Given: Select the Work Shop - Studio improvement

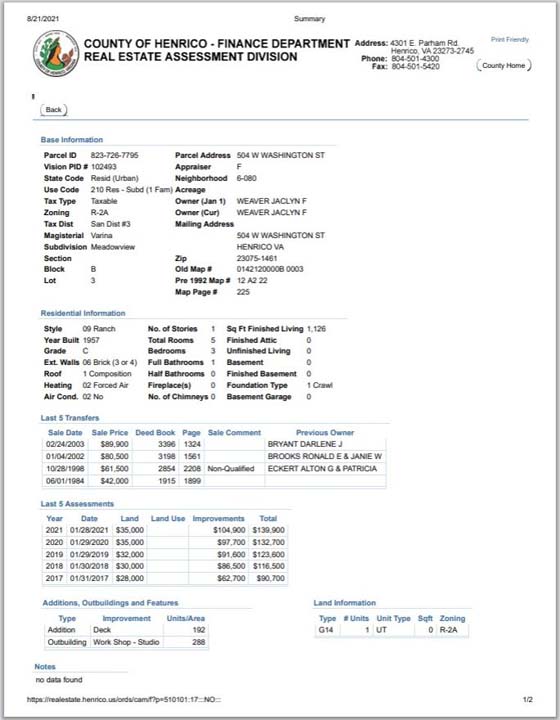Looking at the screenshot, I should tap(126, 642).
